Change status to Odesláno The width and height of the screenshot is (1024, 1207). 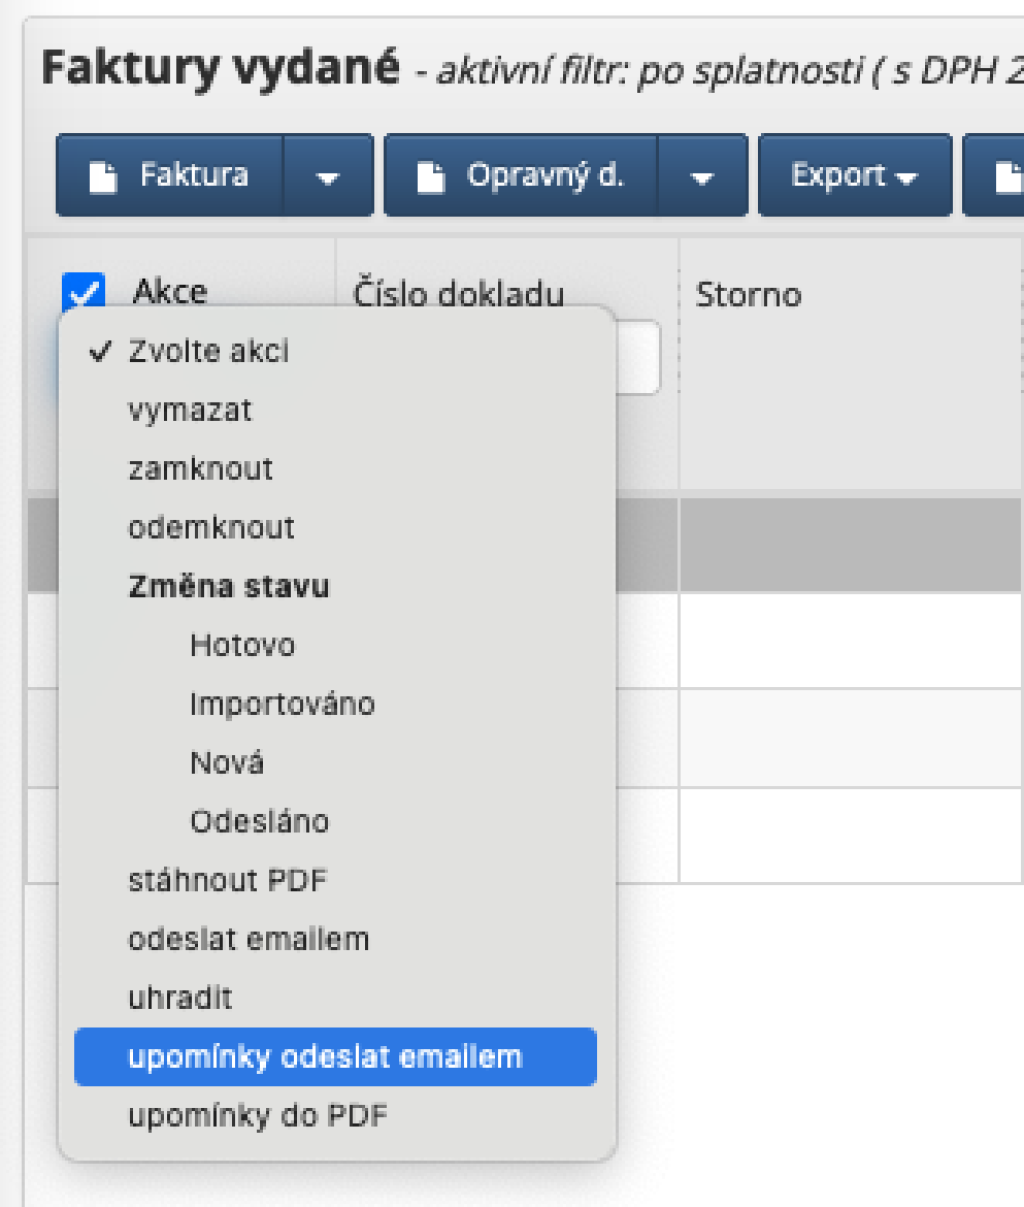pos(259,822)
